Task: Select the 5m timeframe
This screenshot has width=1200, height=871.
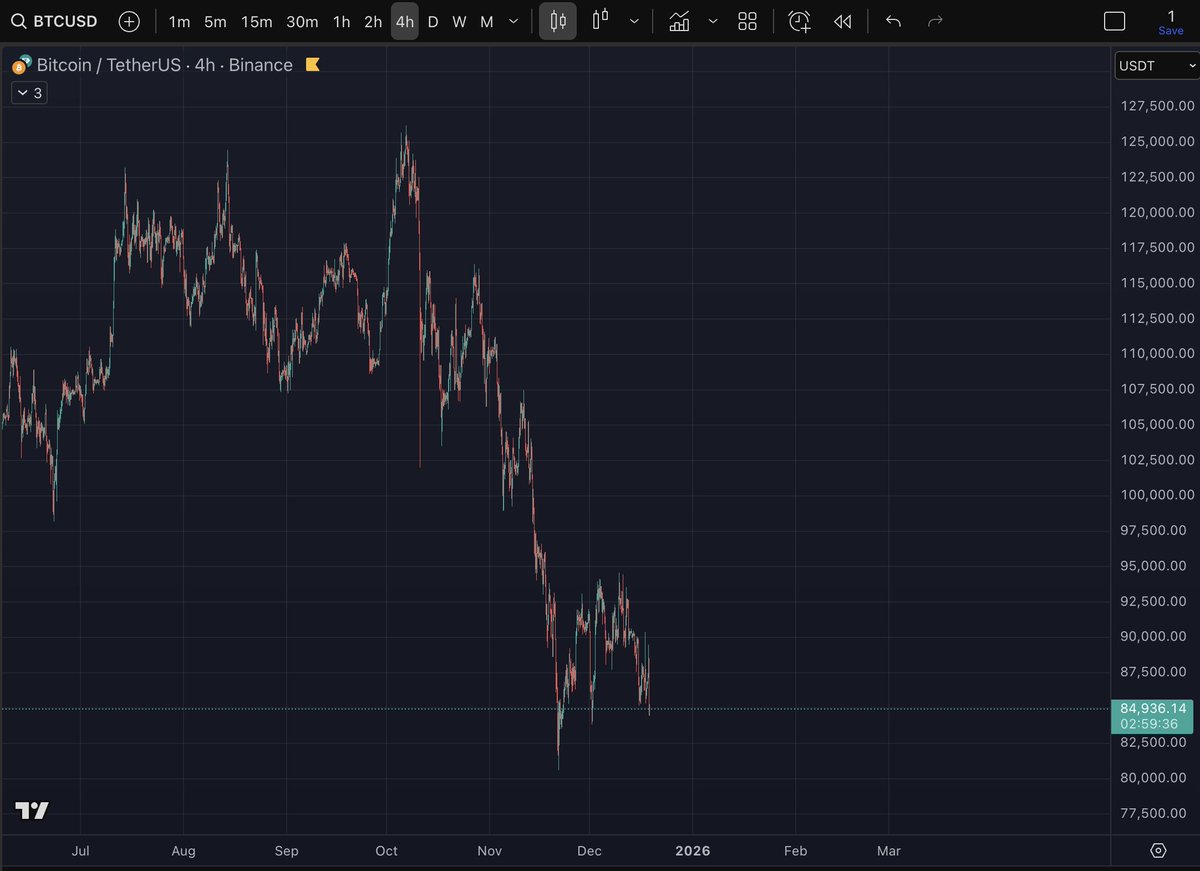Action: [215, 21]
